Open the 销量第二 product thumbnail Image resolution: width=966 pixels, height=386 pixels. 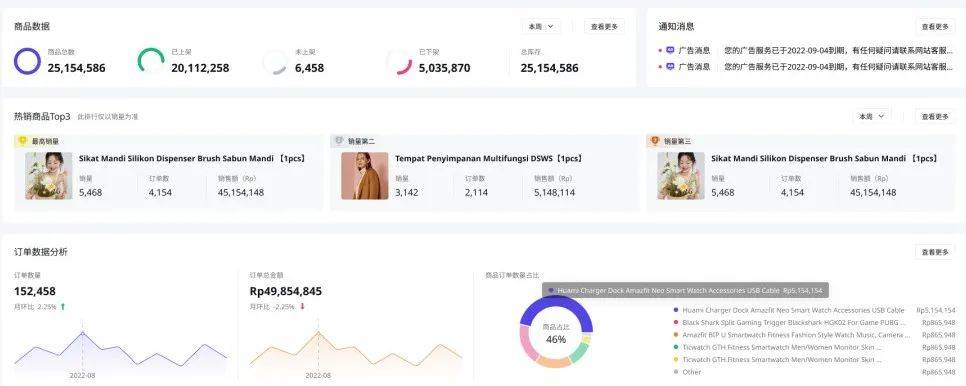point(365,176)
